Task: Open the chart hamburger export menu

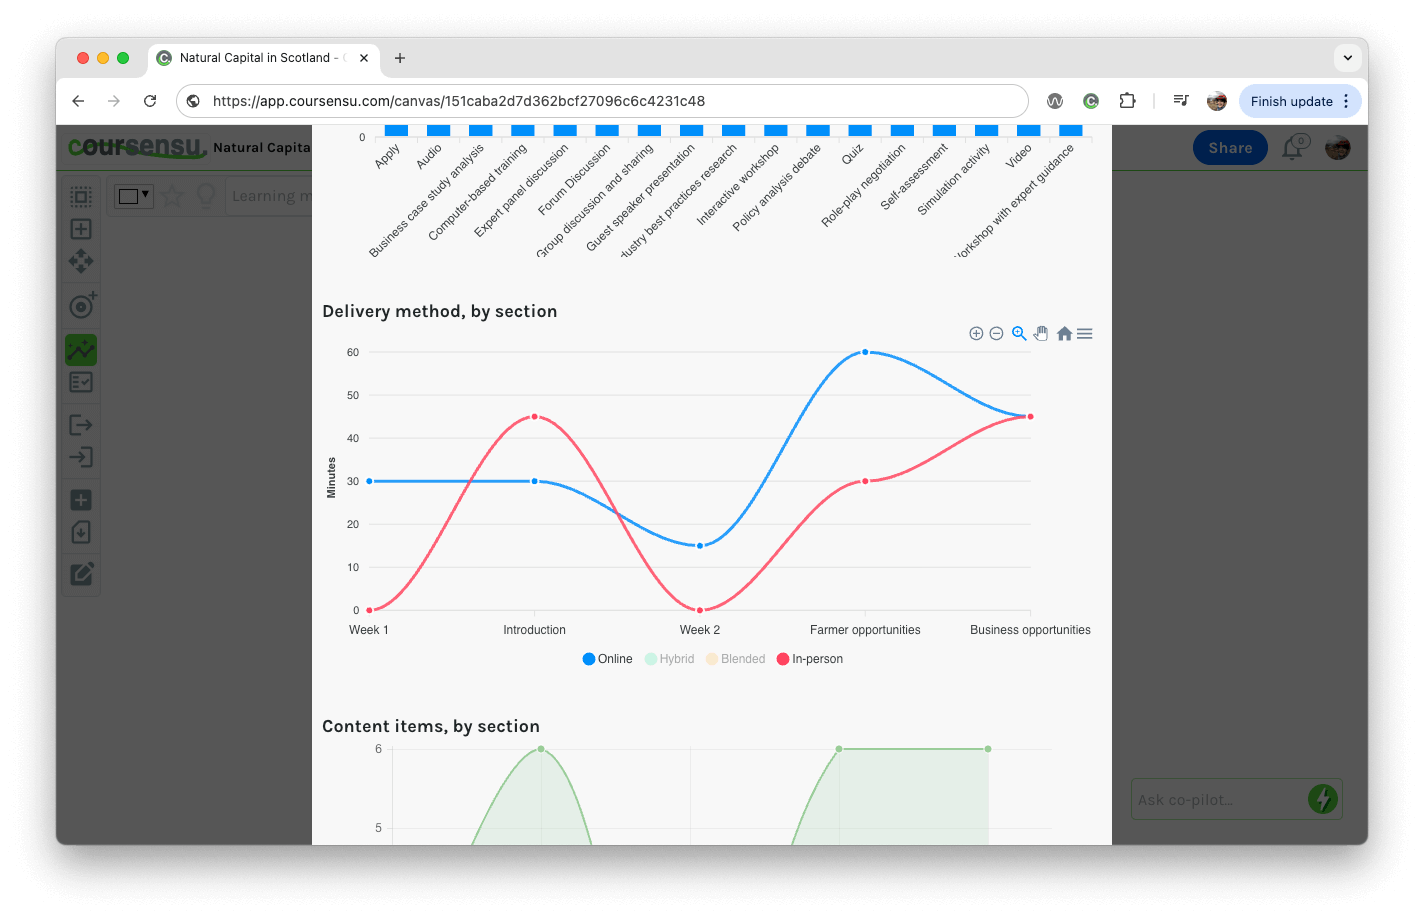Action: (1085, 334)
